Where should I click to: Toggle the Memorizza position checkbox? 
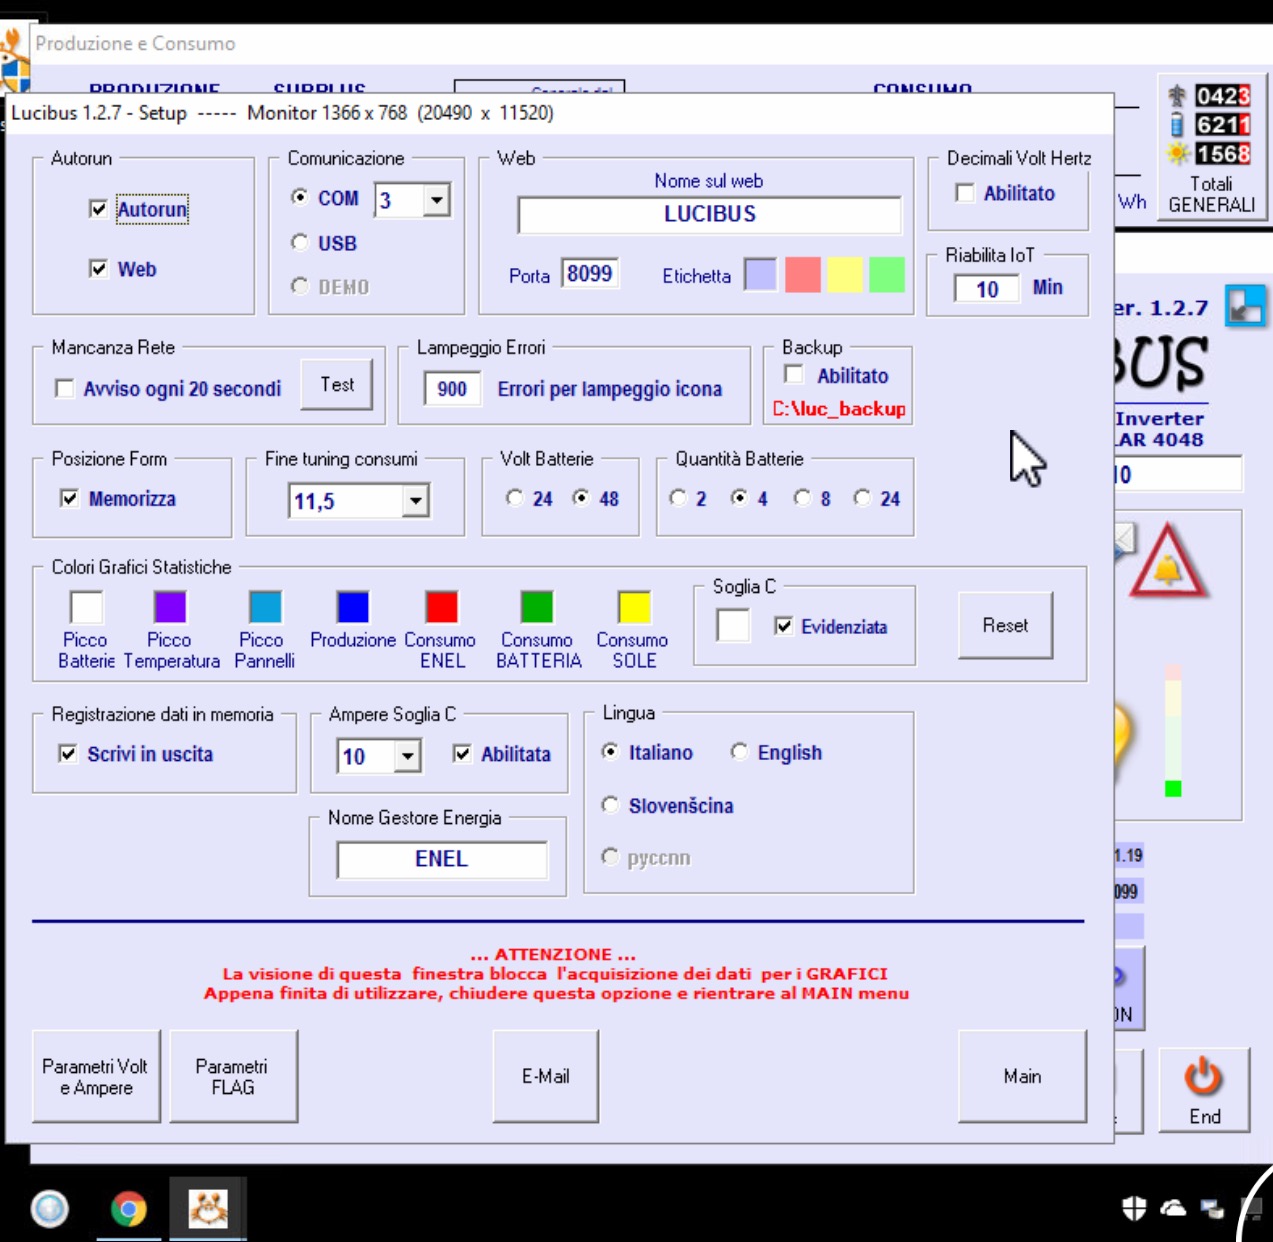[x=69, y=498]
